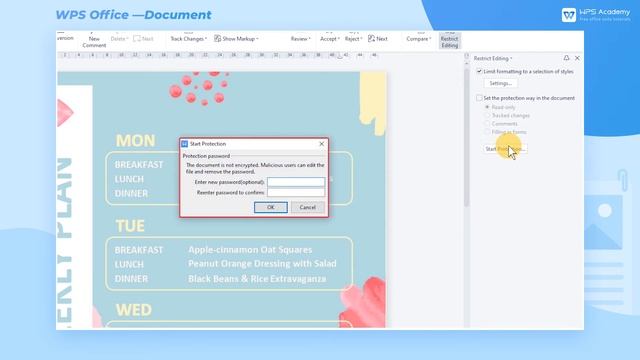Click Black Beans & Rice Extravaganza text
640x360 pixels.
(257, 279)
